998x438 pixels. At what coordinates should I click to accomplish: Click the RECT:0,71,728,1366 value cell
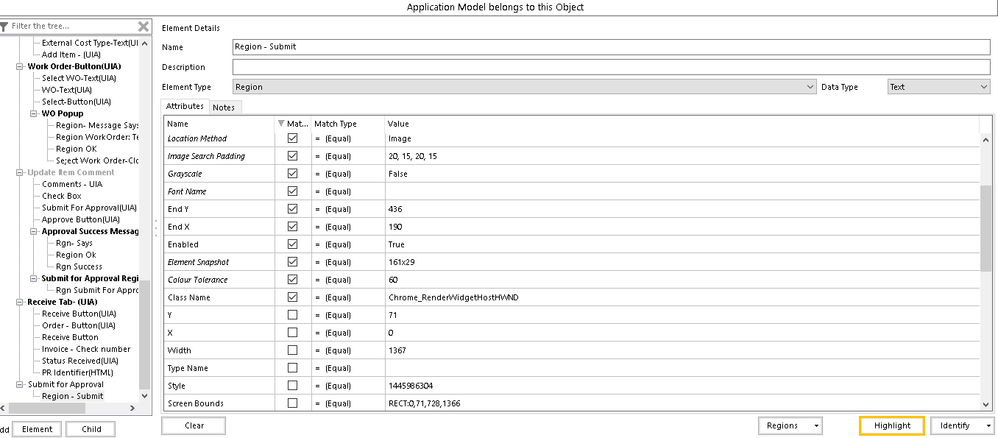(x=681, y=404)
